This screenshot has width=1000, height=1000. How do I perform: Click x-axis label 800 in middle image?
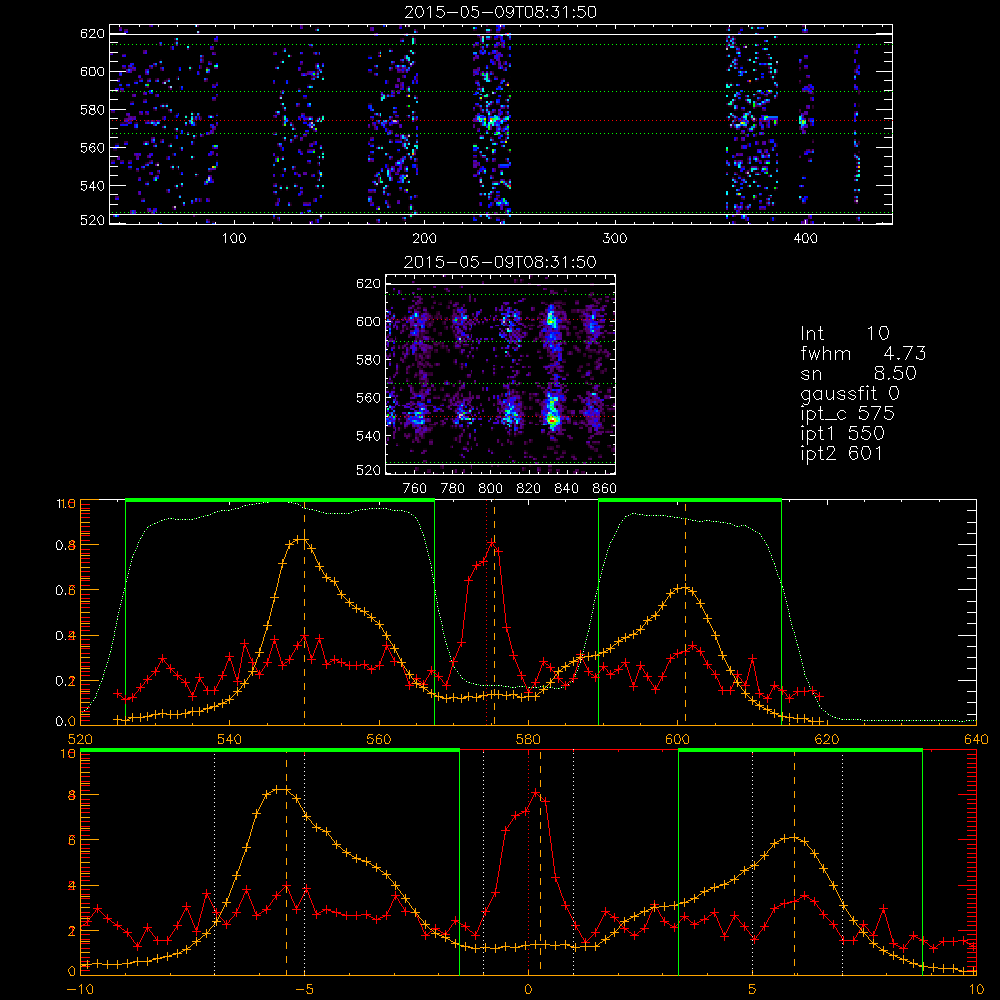(x=490, y=489)
